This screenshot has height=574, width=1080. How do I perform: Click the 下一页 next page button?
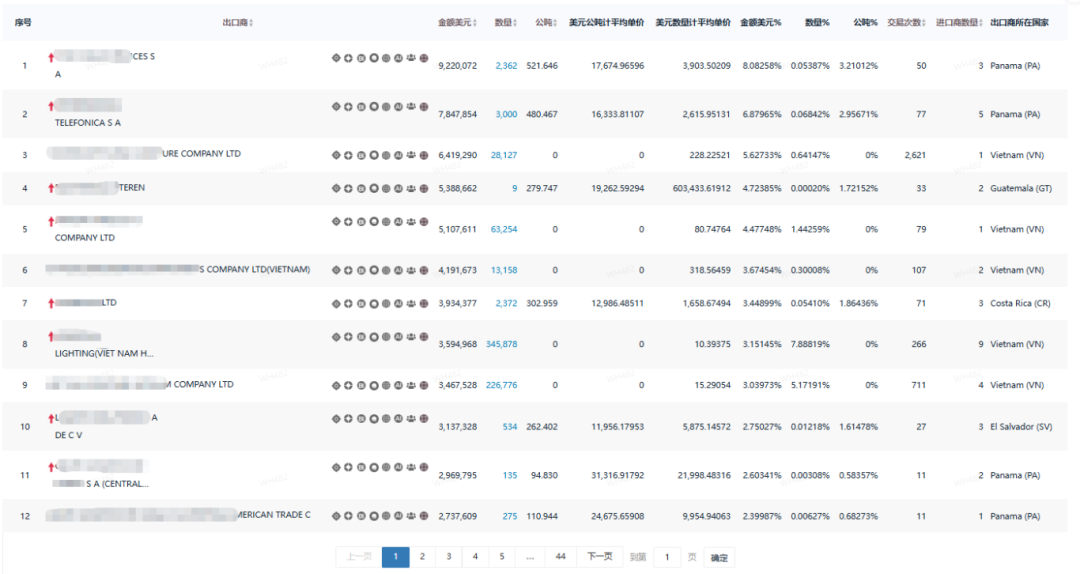point(599,557)
